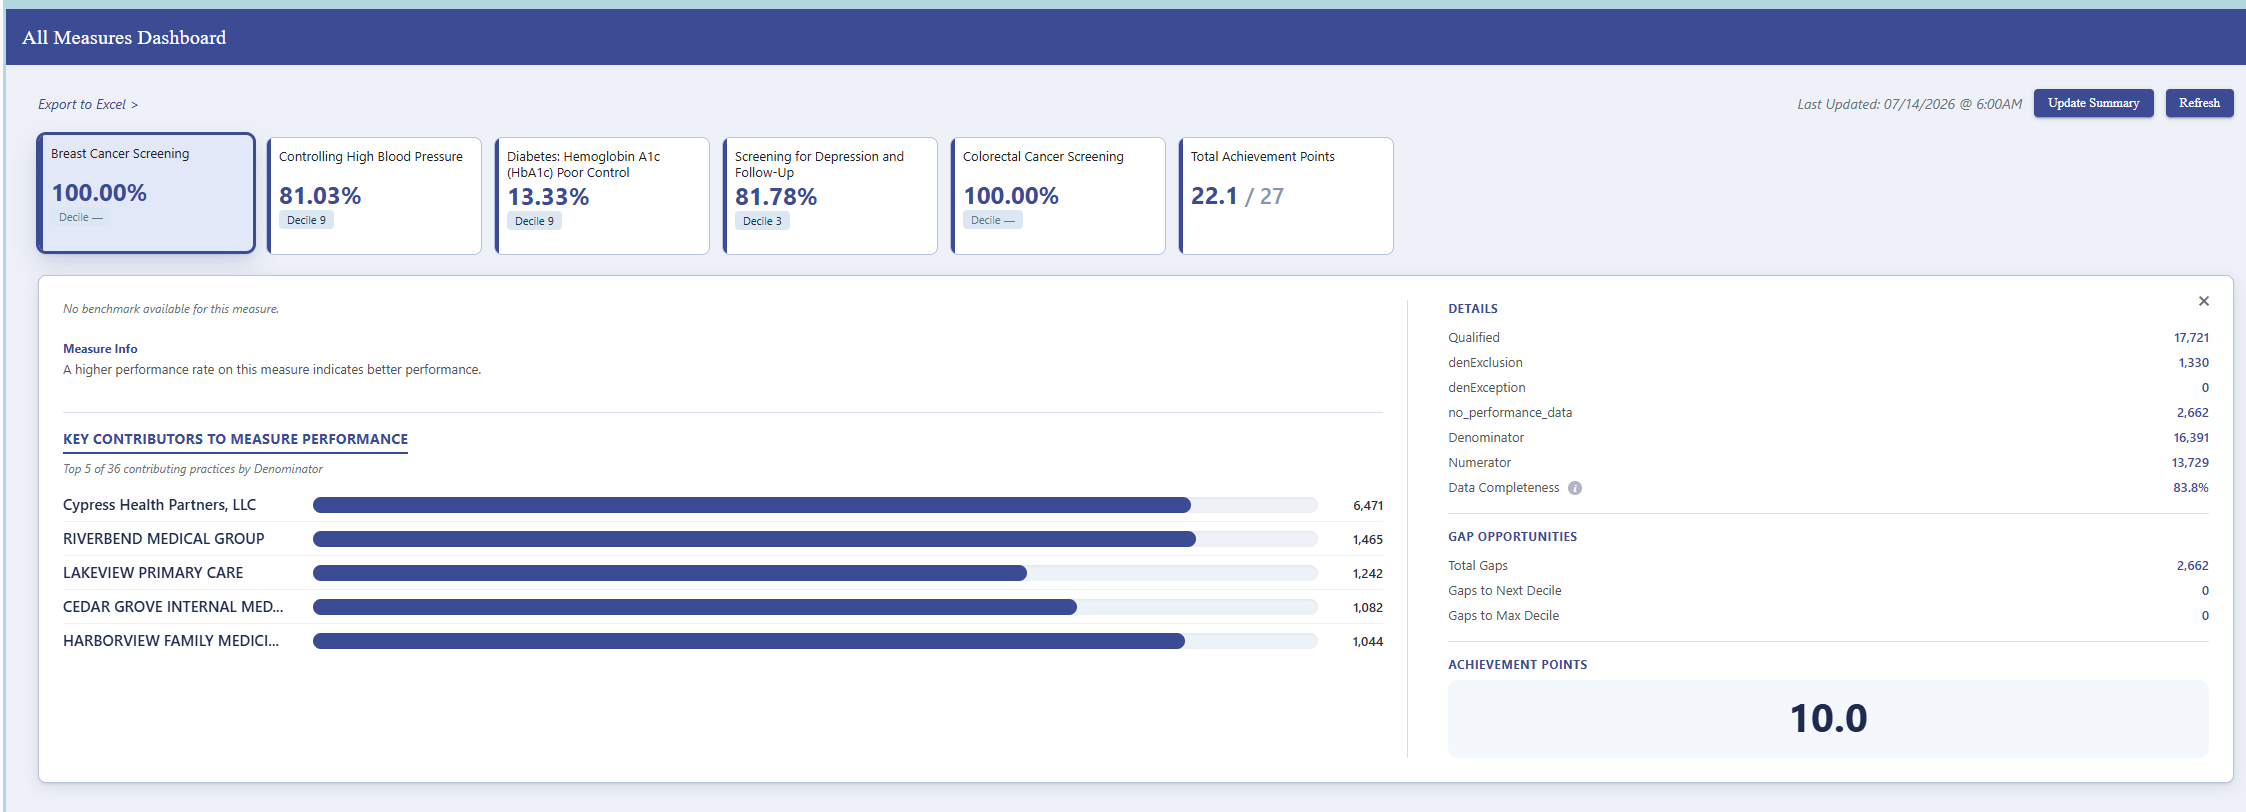Click the All Measures Dashboard title
Viewport: 2246px width, 812px height.
pyautogui.click(x=124, y=38)
